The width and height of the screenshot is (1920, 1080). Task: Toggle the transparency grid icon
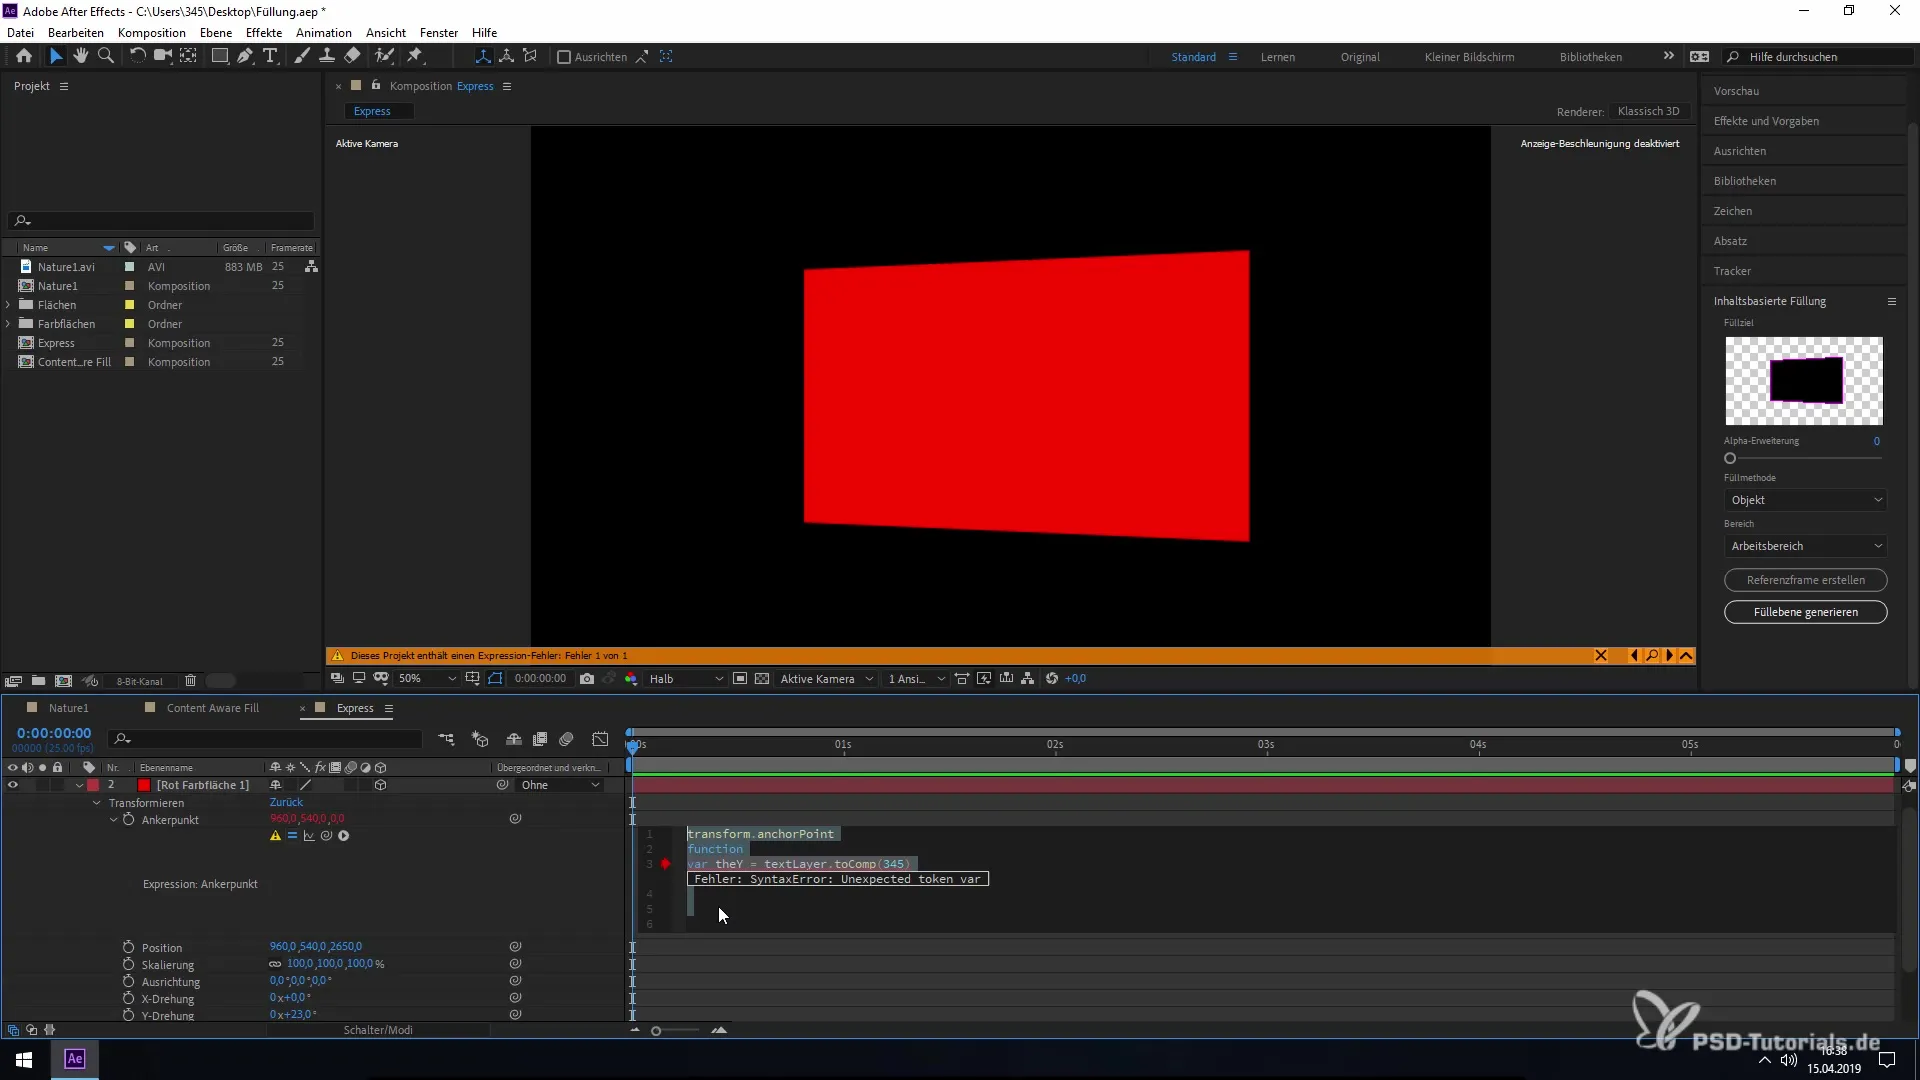pyautogui.click(x=762, y=679)
